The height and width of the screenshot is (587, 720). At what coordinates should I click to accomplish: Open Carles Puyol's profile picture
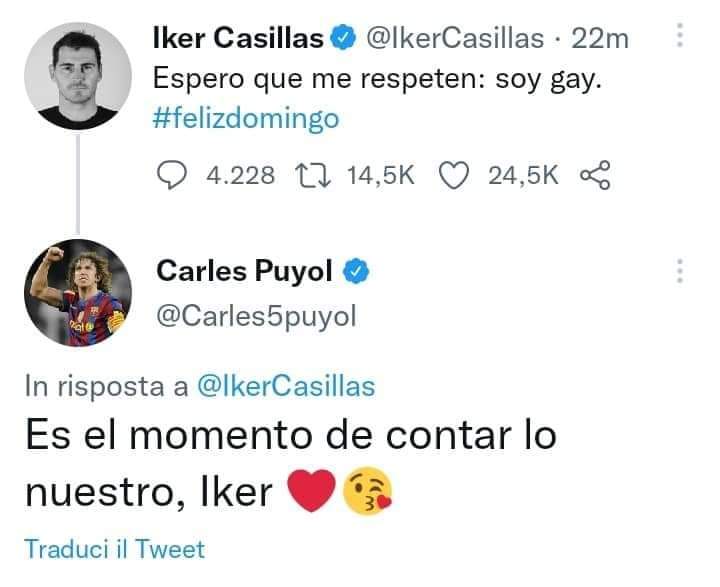[x=77, y=293]
